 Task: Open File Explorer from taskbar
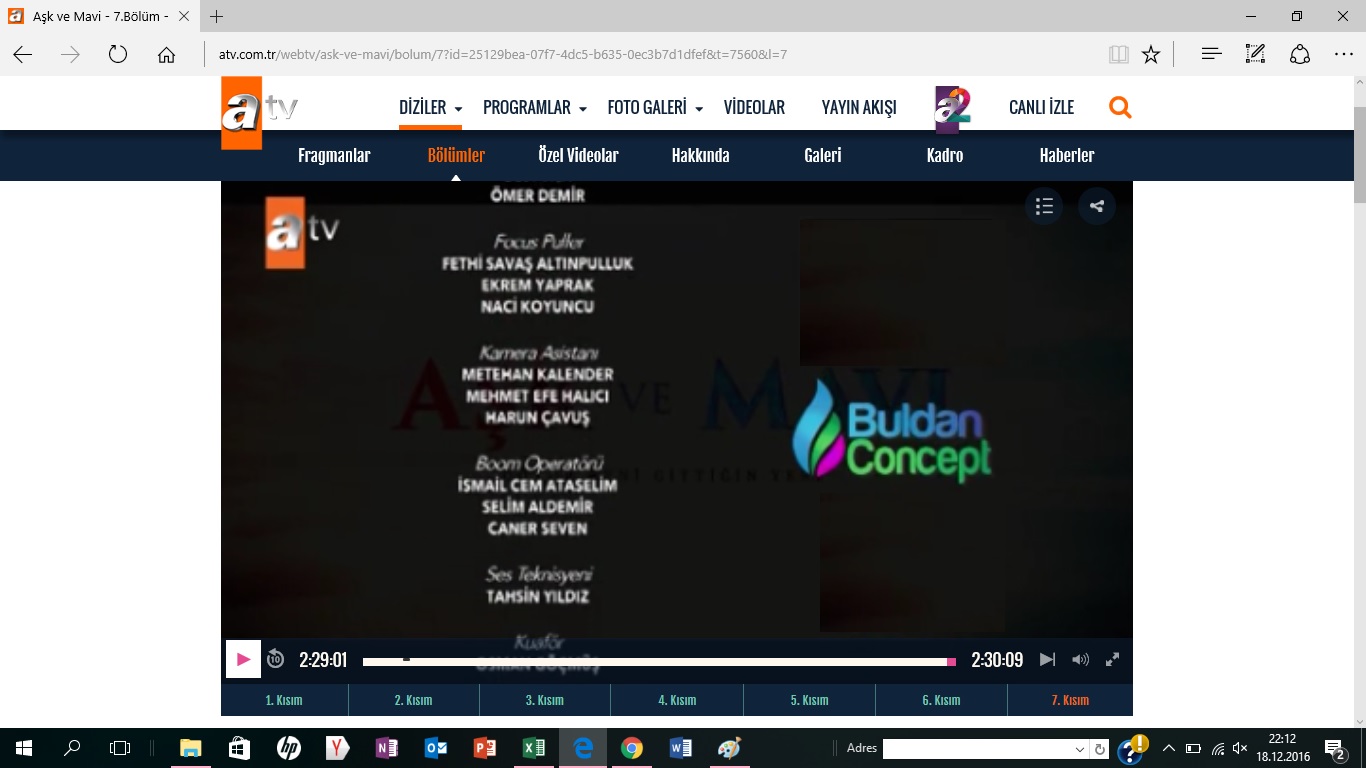190,748
